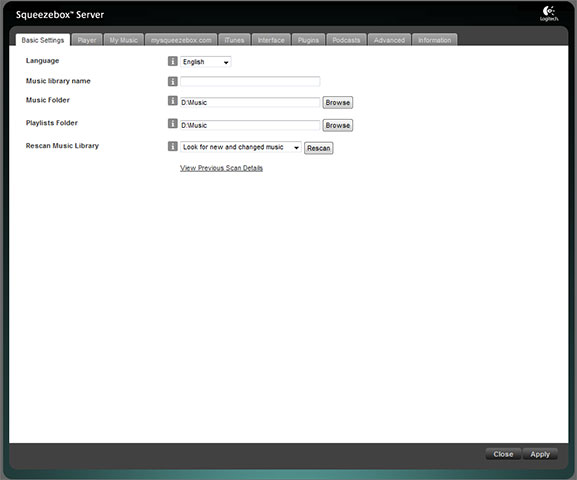577x480 pixels.
Task: Click the 'Playlists Folder' label
Action: (52, 123)
